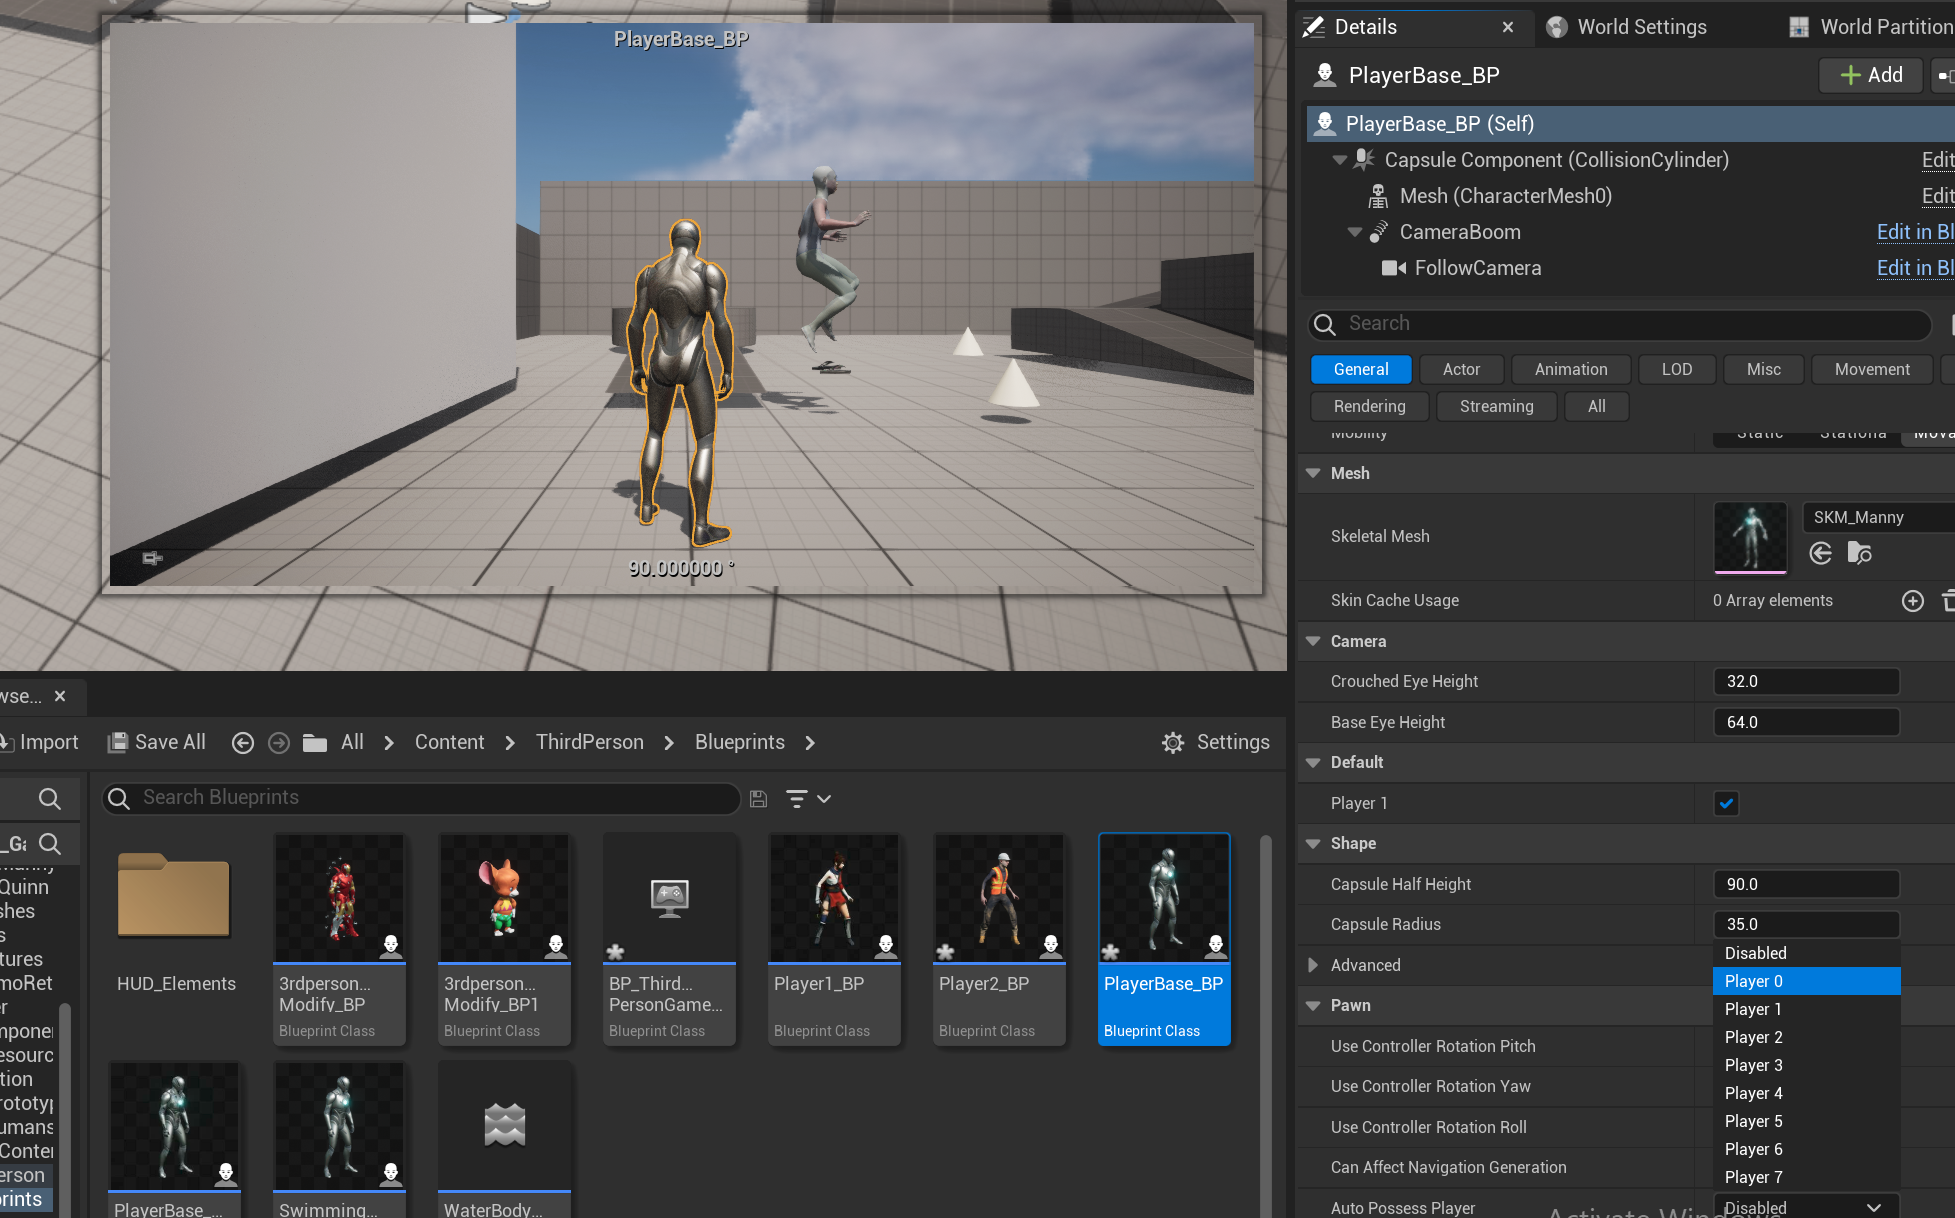
Task: Click the history back arrow in Content Browser
Action: (242, 742)
